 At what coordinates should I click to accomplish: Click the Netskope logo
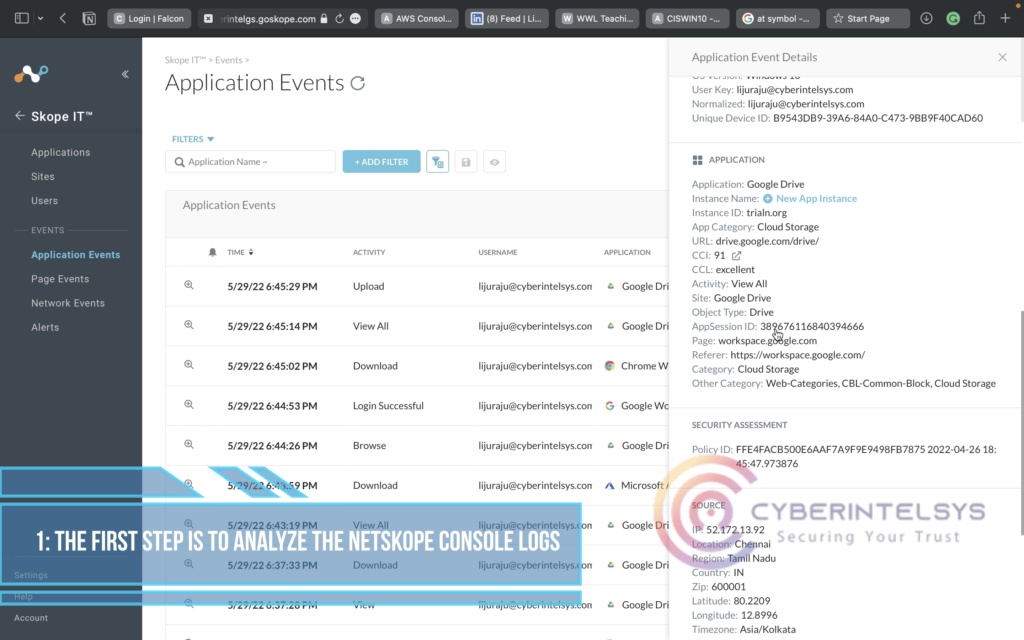coord(31,74)
